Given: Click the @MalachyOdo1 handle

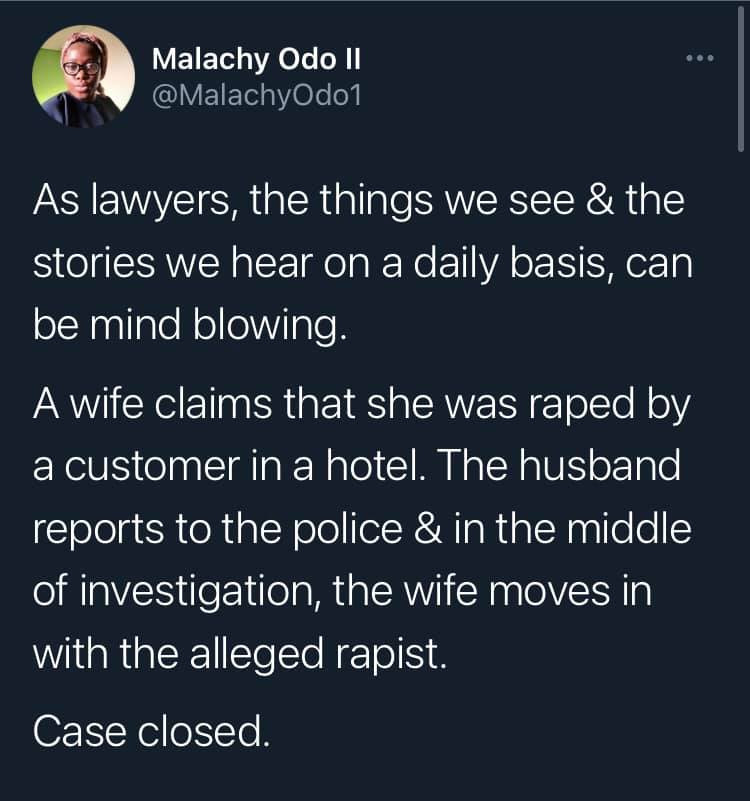Looking at the screenshot, I should click(x=256, y=93).
